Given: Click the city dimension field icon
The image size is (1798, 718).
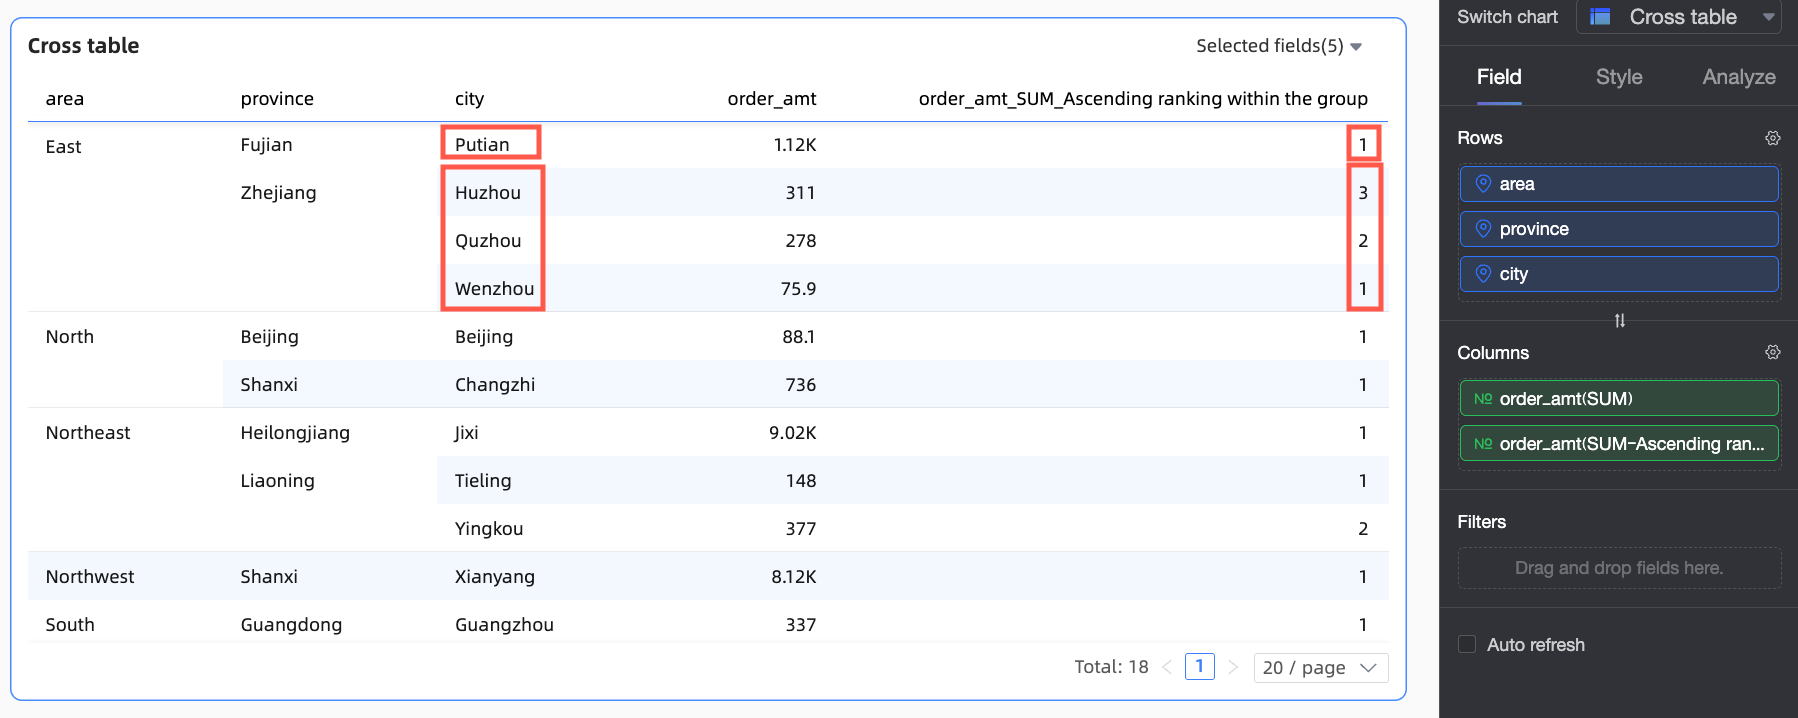Looking at the screenshot, I should (1483, 274).
